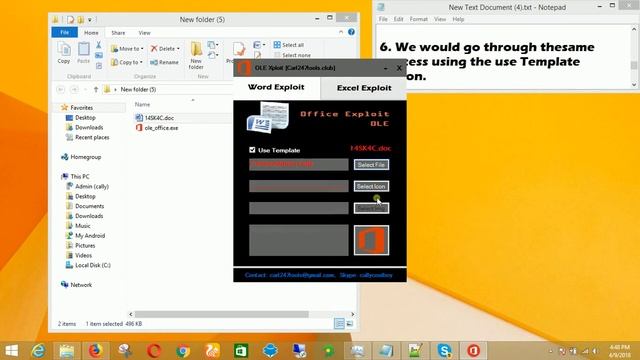This screenshot has width=640, height=360.
Task: Open the Windows Store taskbar icon
Action: (241, 351)
